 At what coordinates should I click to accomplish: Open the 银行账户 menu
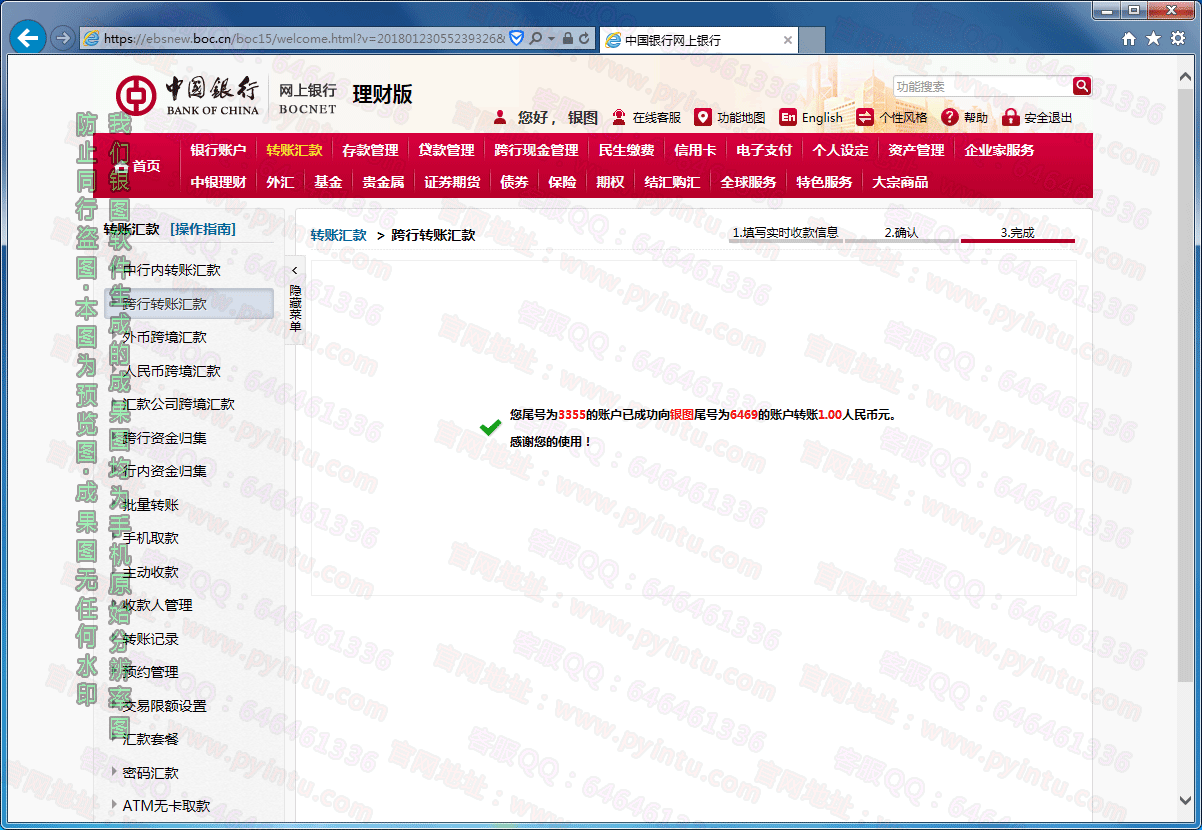218,150
